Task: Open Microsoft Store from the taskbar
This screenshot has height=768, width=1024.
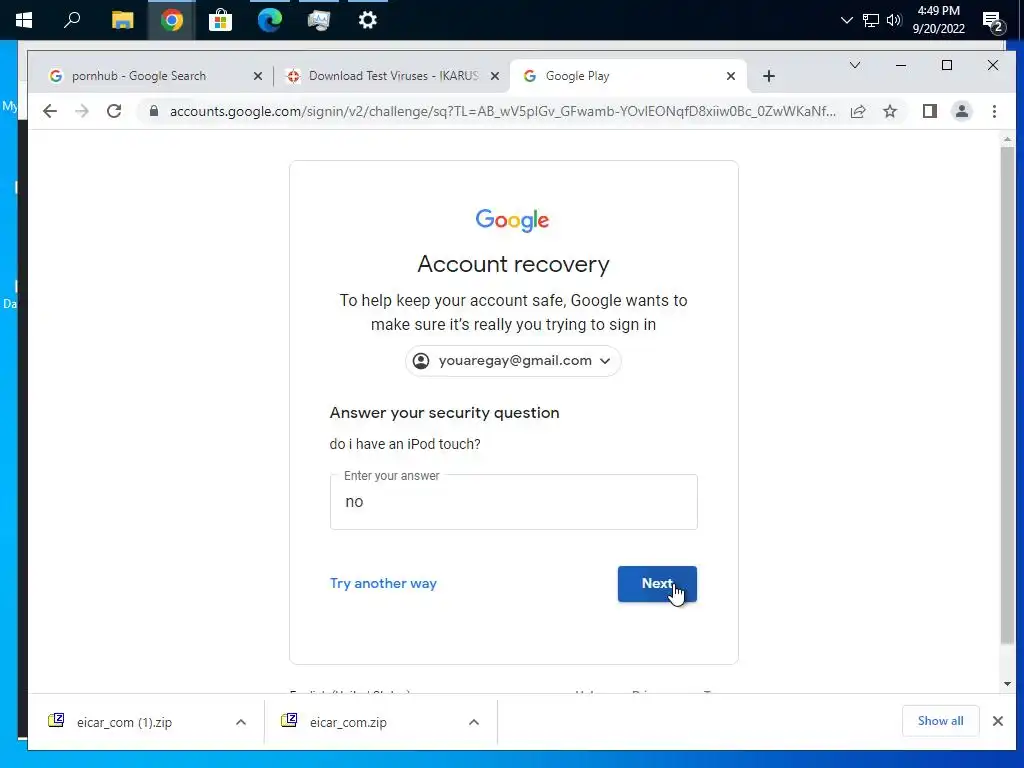Action: tap(221, 20)
